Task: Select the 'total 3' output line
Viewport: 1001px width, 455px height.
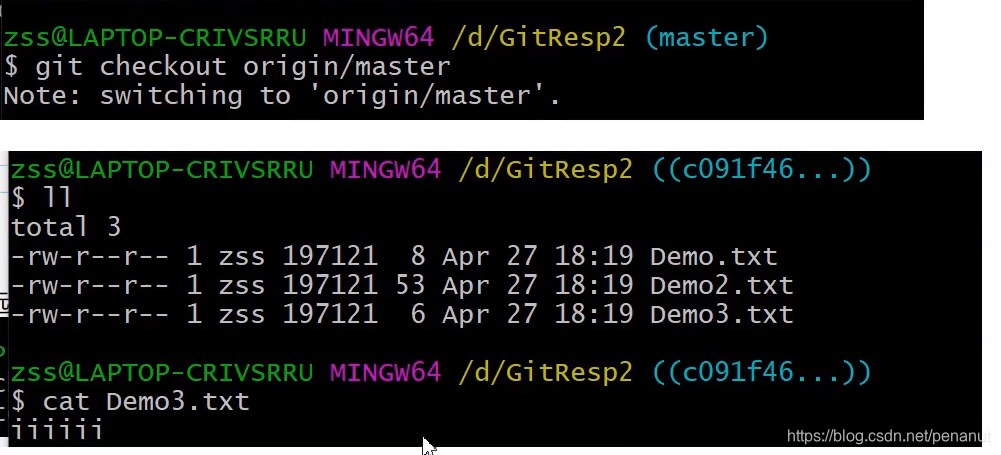Action: click(x=66, y=227)
